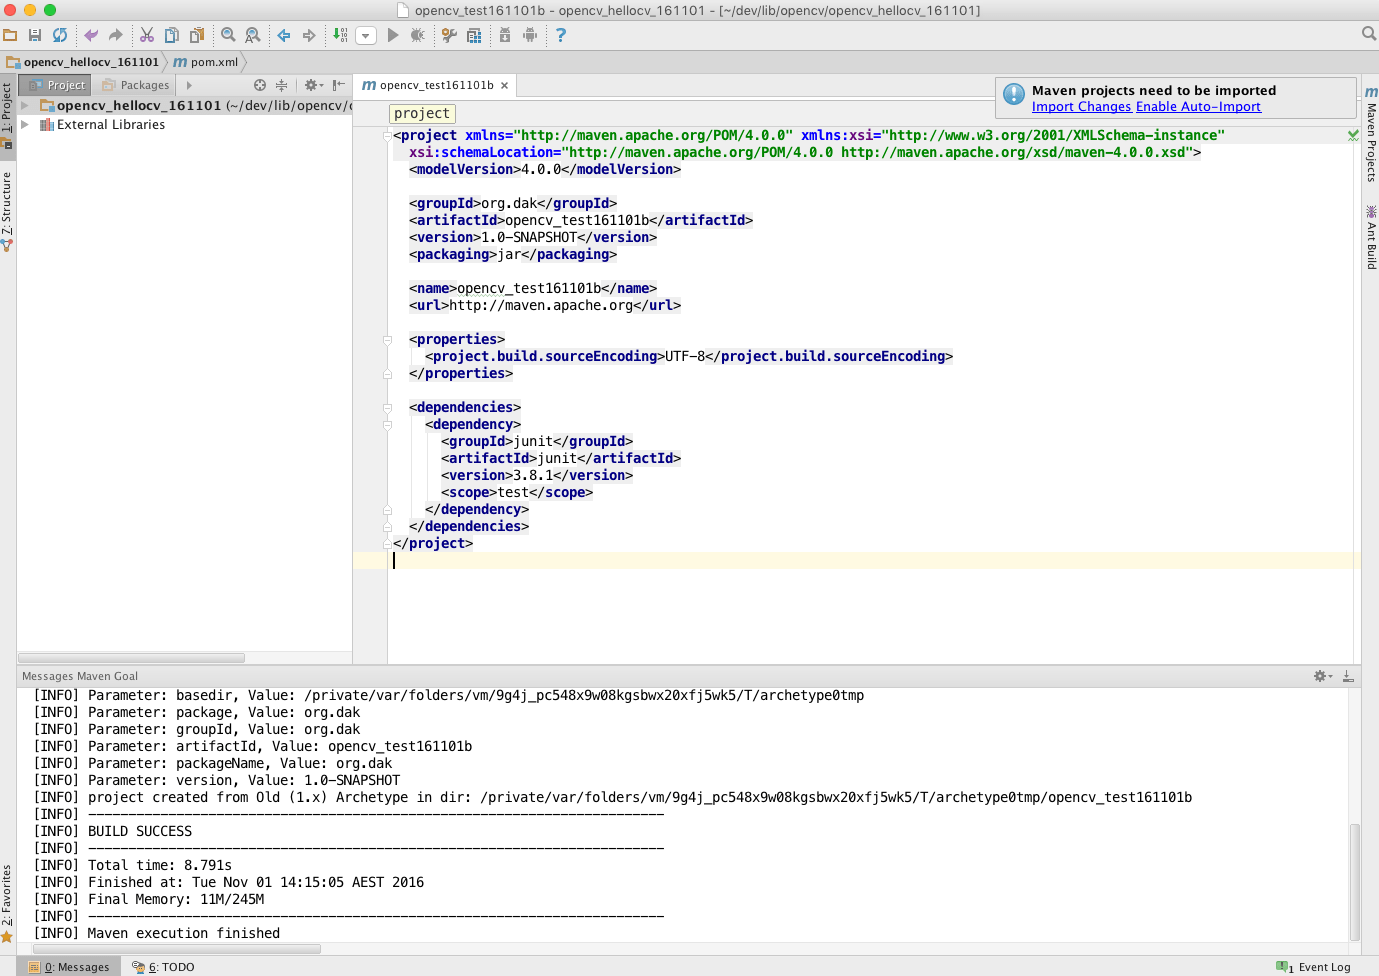This screenshot has width=1379, height=976.
Task: Open the Event Log
Action: [x=1313, y=967]
